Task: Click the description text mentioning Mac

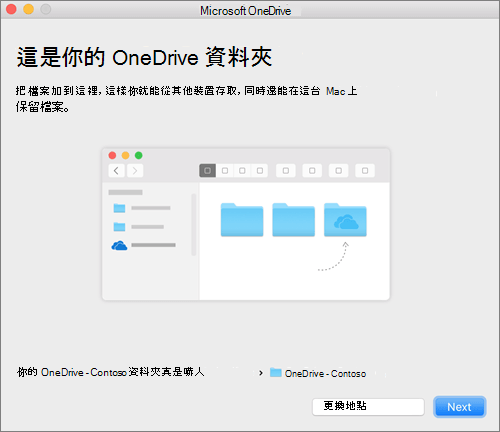Action: (186, 99)
